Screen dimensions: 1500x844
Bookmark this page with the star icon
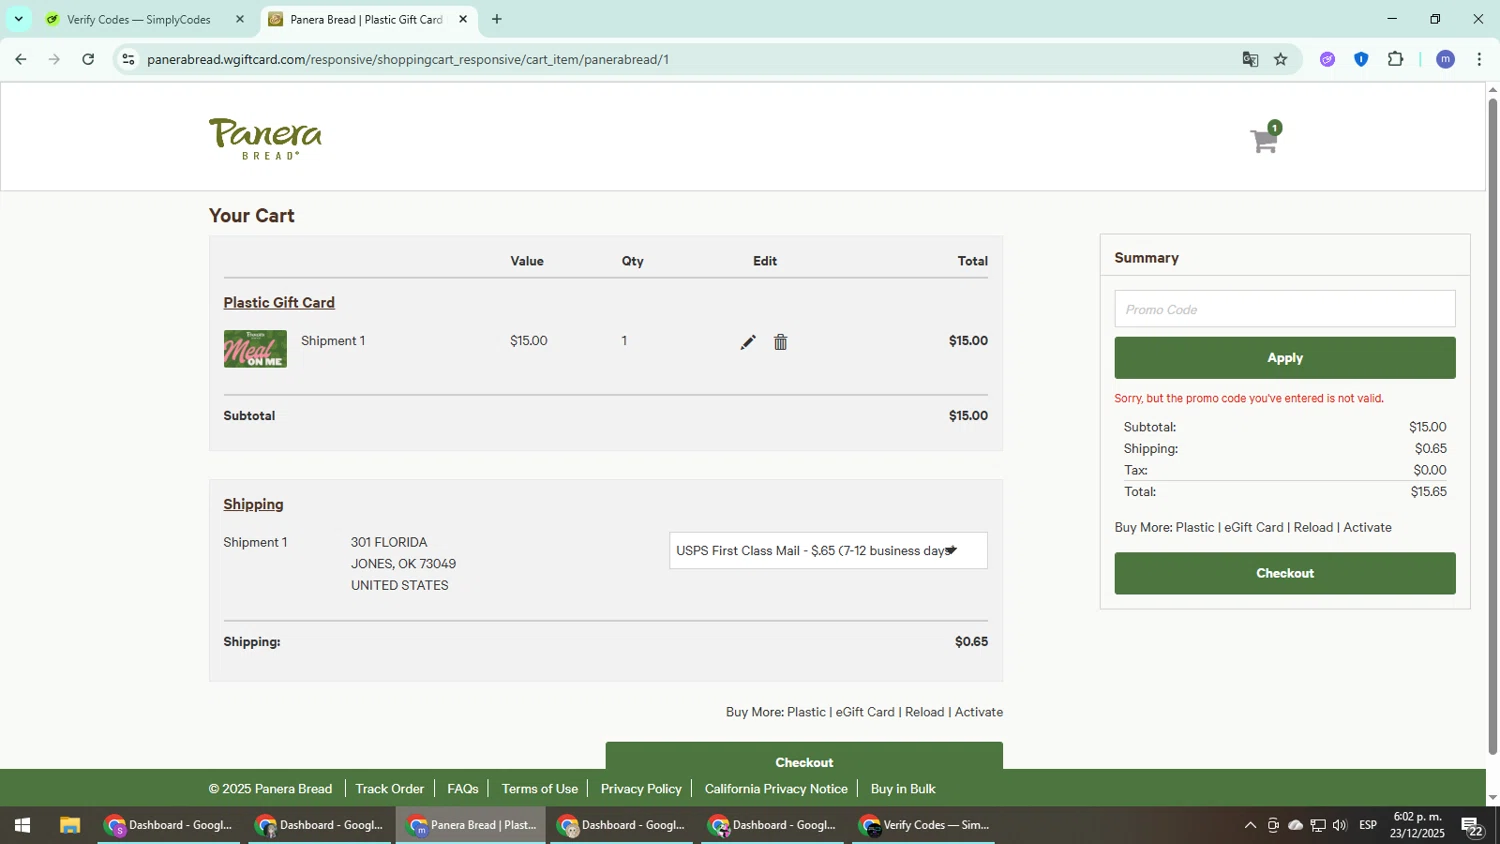pyautogui.click(x=1281, y=59)
